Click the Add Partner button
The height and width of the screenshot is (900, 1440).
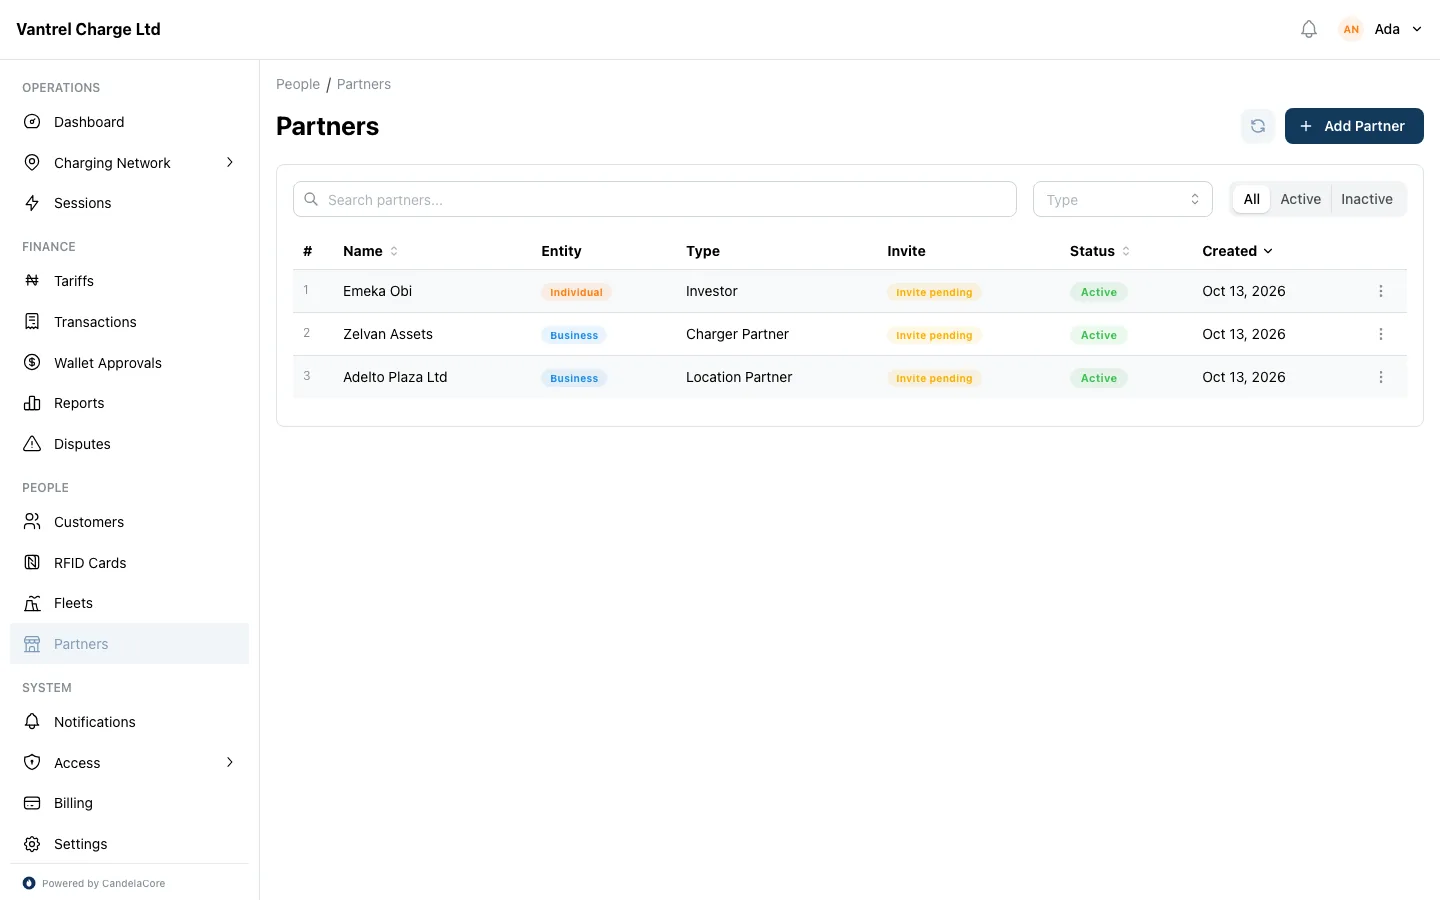tap(1354, 126)
